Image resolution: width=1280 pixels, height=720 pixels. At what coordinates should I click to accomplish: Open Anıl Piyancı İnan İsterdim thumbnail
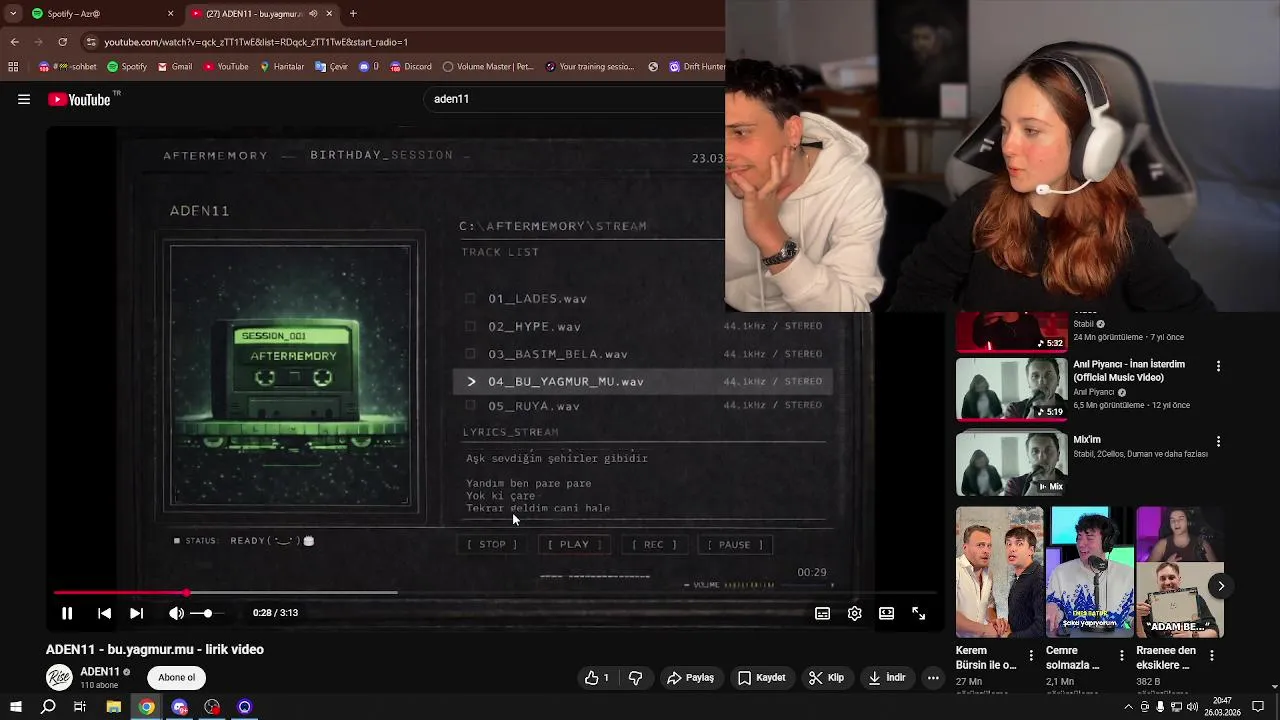point(1012,389)
